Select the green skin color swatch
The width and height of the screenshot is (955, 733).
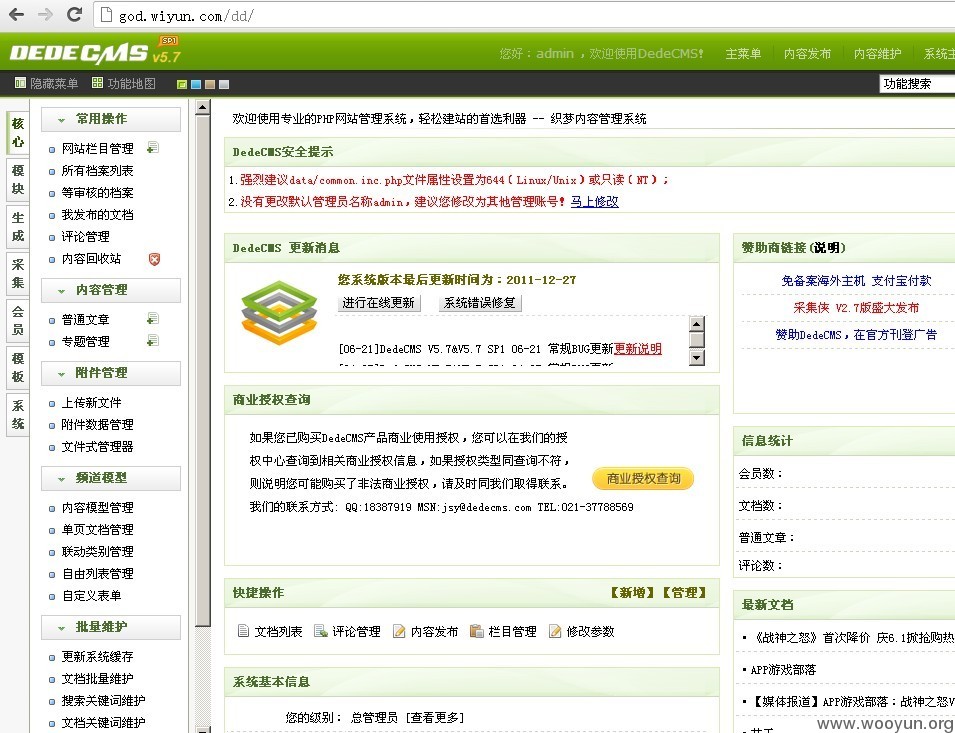181,85
